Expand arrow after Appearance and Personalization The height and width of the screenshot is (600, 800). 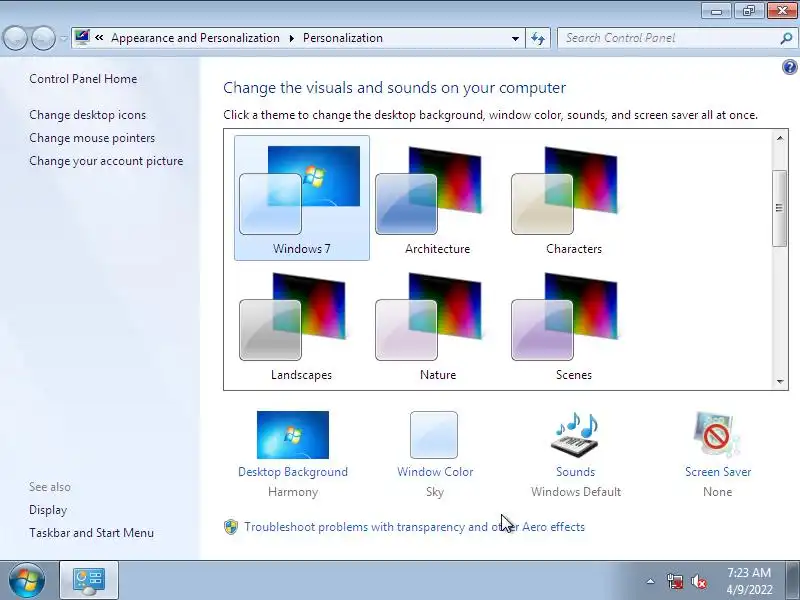291,38
